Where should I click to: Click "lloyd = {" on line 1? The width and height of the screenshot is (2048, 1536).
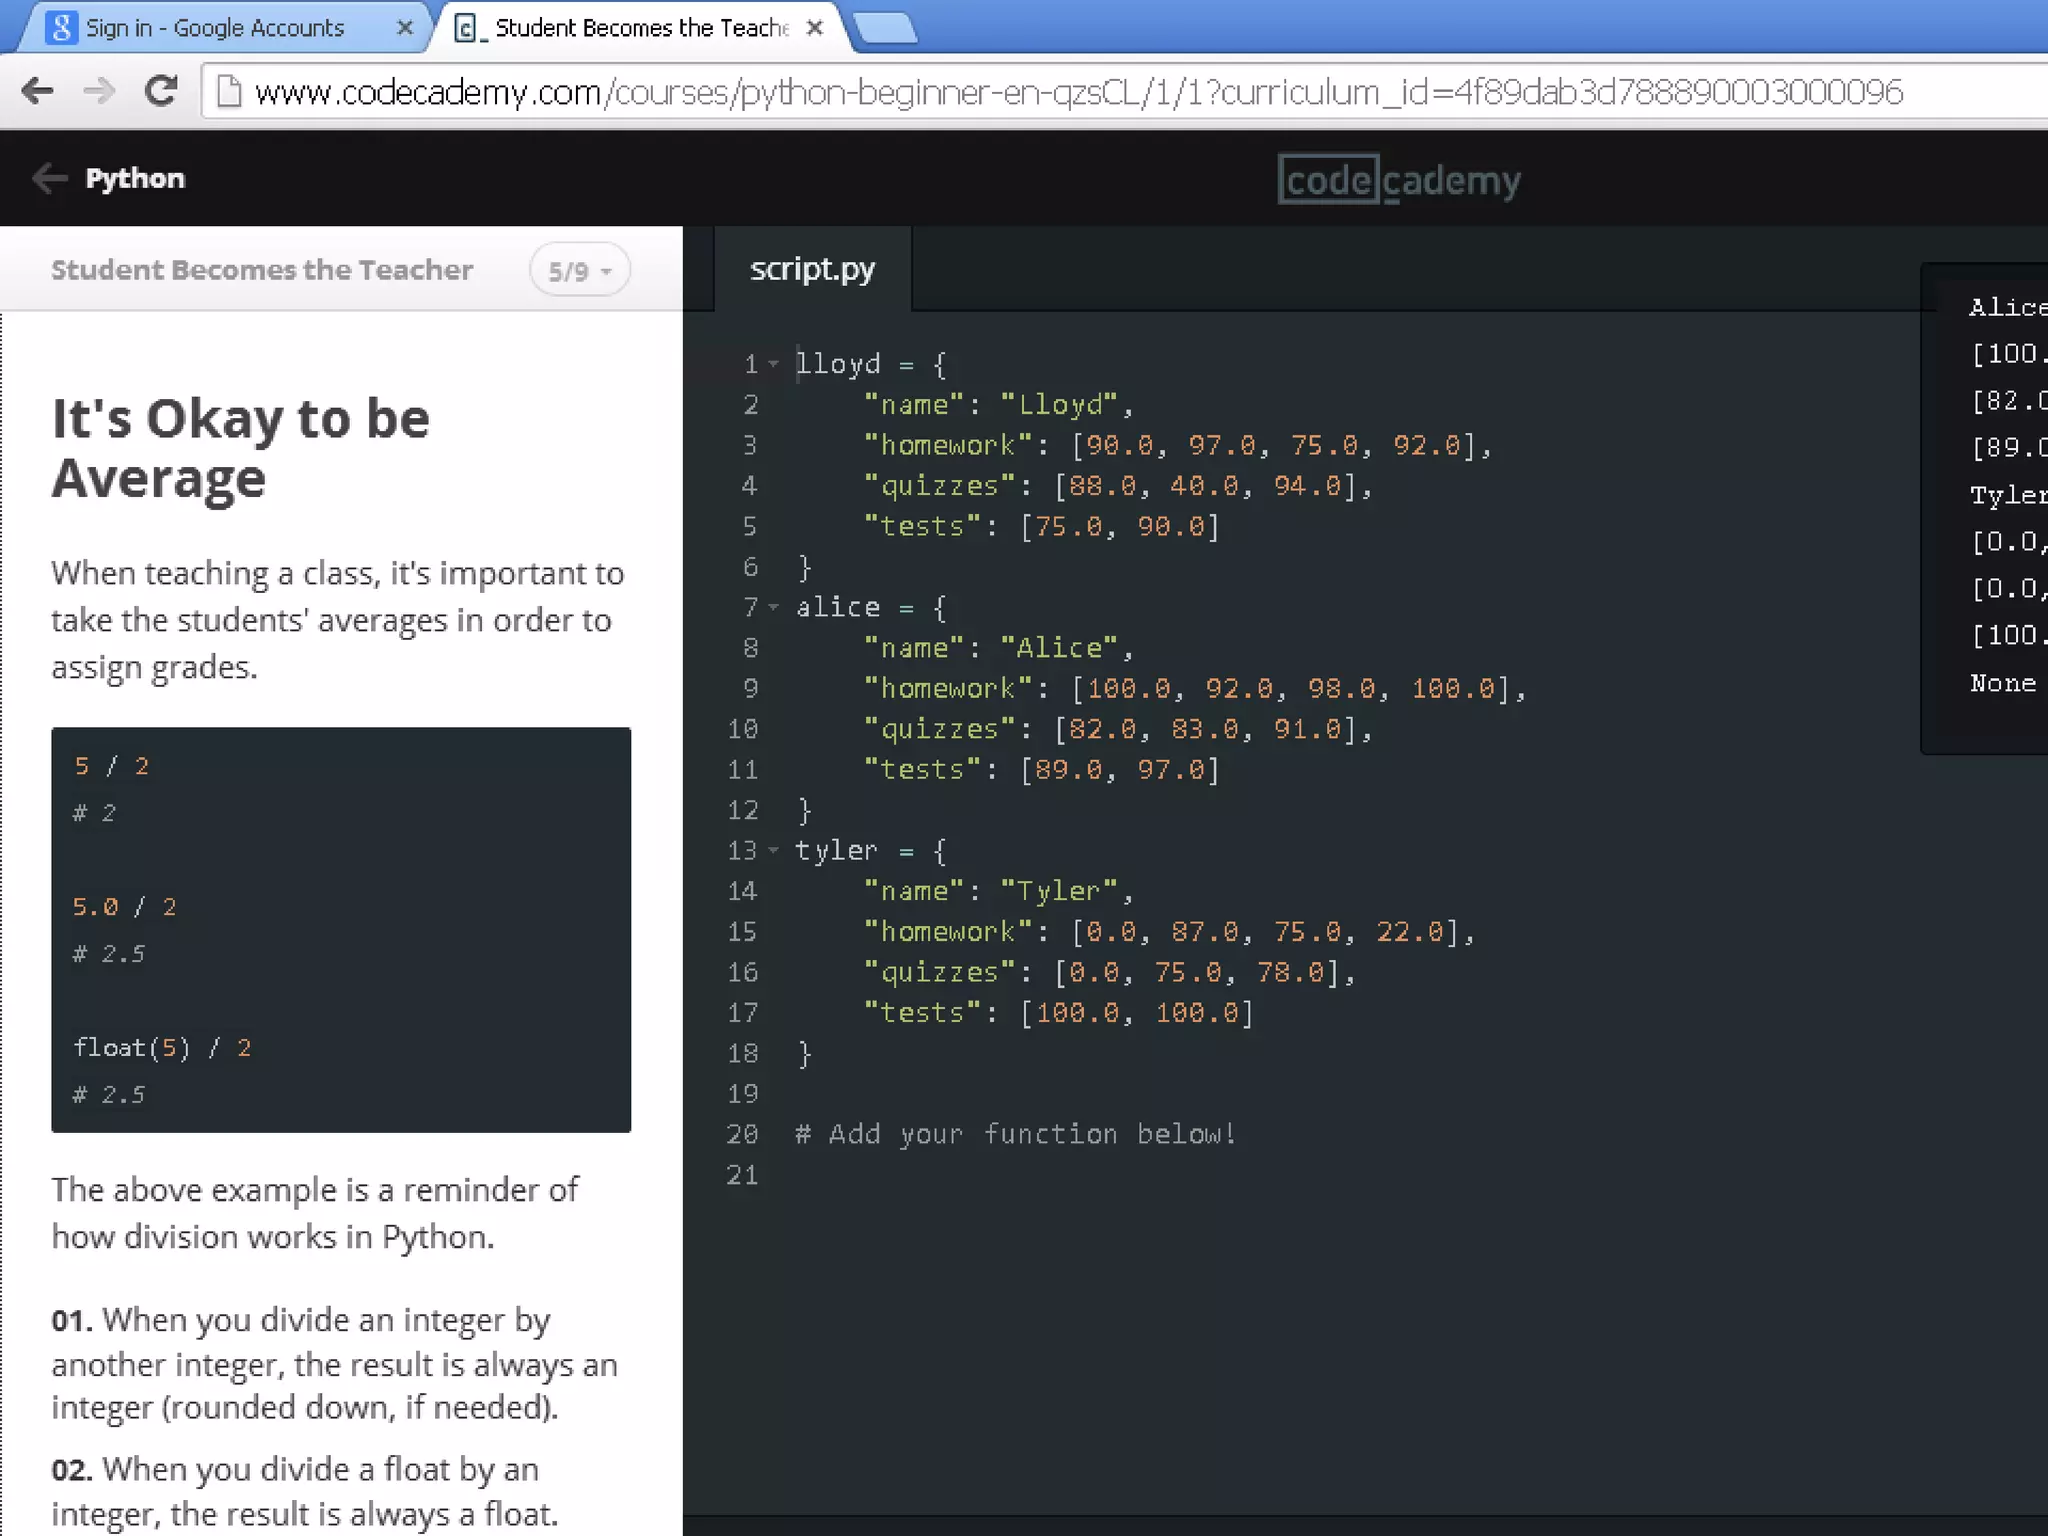point(871,364)
